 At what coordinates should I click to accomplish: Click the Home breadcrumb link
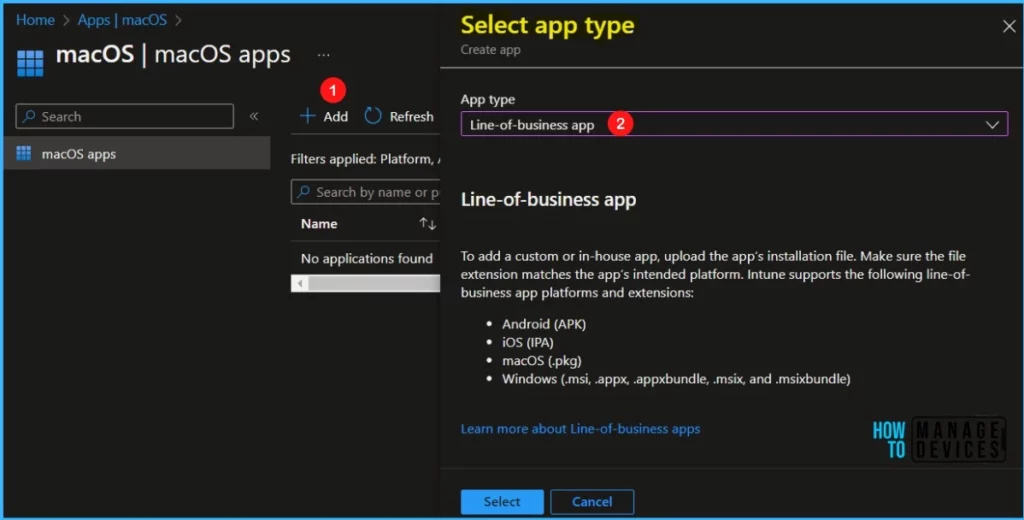pyautogui.click(x=35, y=20)
